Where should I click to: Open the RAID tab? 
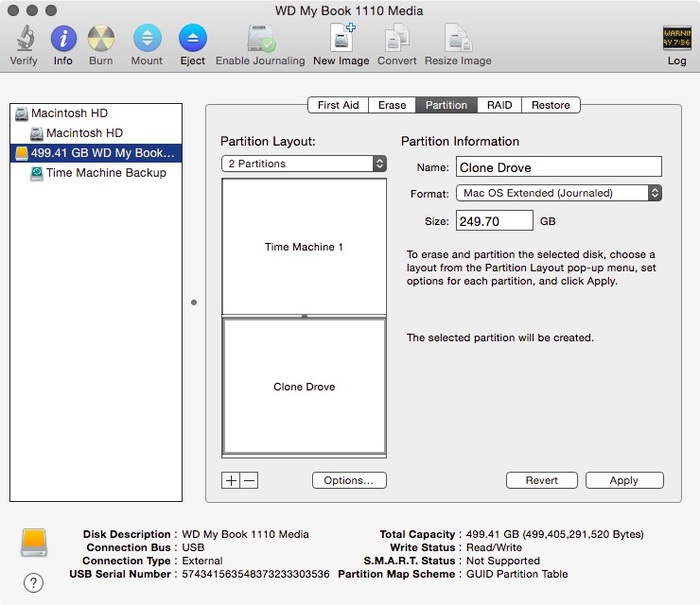499,105
